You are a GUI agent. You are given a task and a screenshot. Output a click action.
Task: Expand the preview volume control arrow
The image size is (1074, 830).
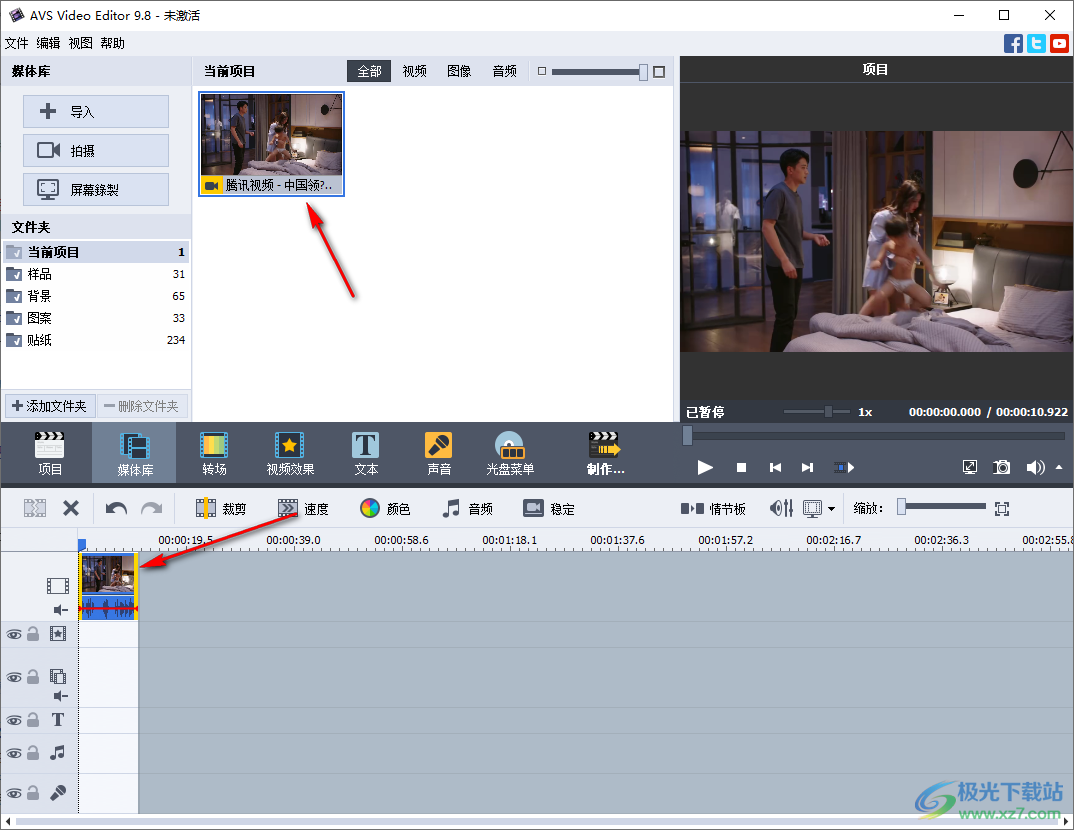coord(1059,467)
